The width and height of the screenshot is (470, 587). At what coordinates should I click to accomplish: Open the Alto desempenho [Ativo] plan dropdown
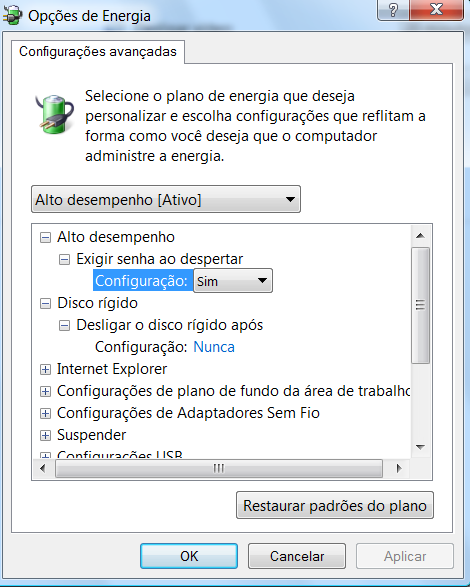(166, 199)
